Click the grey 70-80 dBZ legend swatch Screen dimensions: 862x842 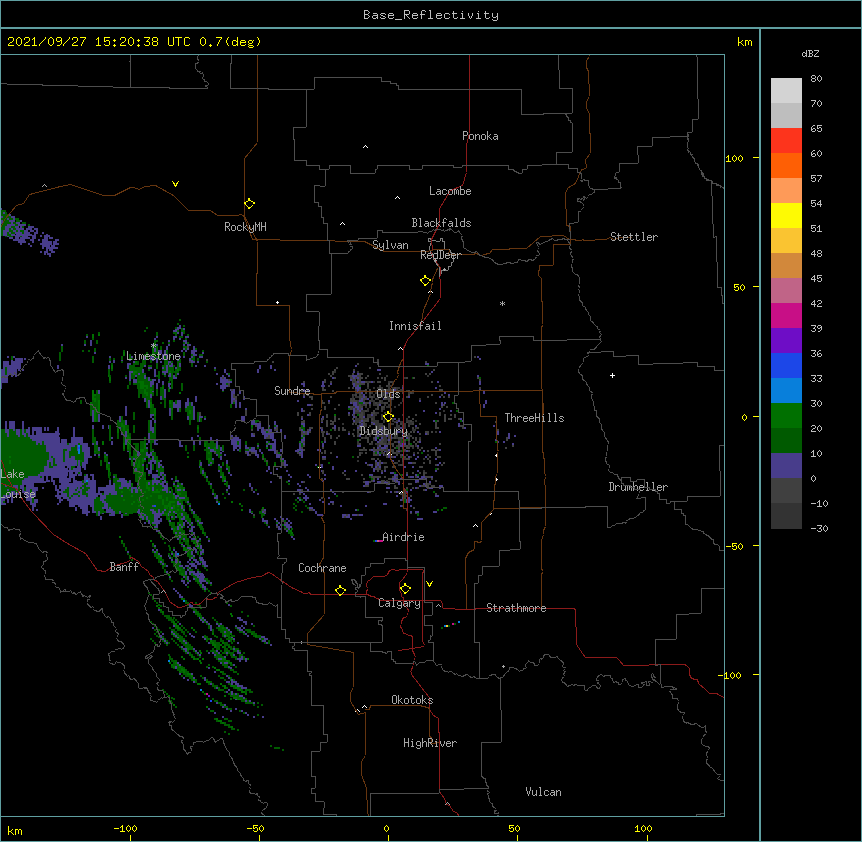pos(786,91)
